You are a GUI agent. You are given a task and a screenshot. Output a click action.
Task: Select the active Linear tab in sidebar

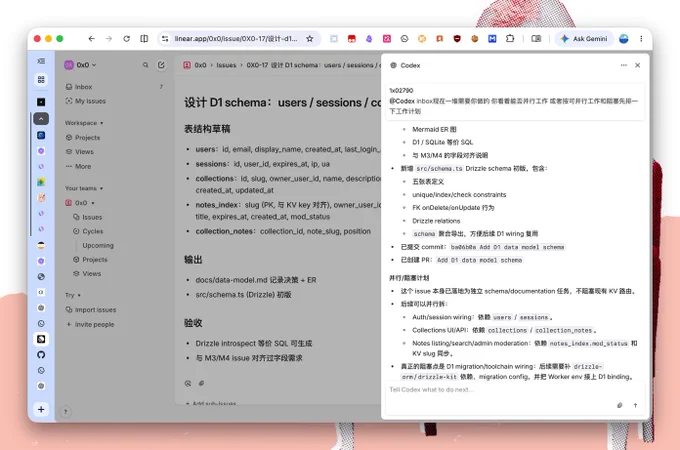[41, 339]
